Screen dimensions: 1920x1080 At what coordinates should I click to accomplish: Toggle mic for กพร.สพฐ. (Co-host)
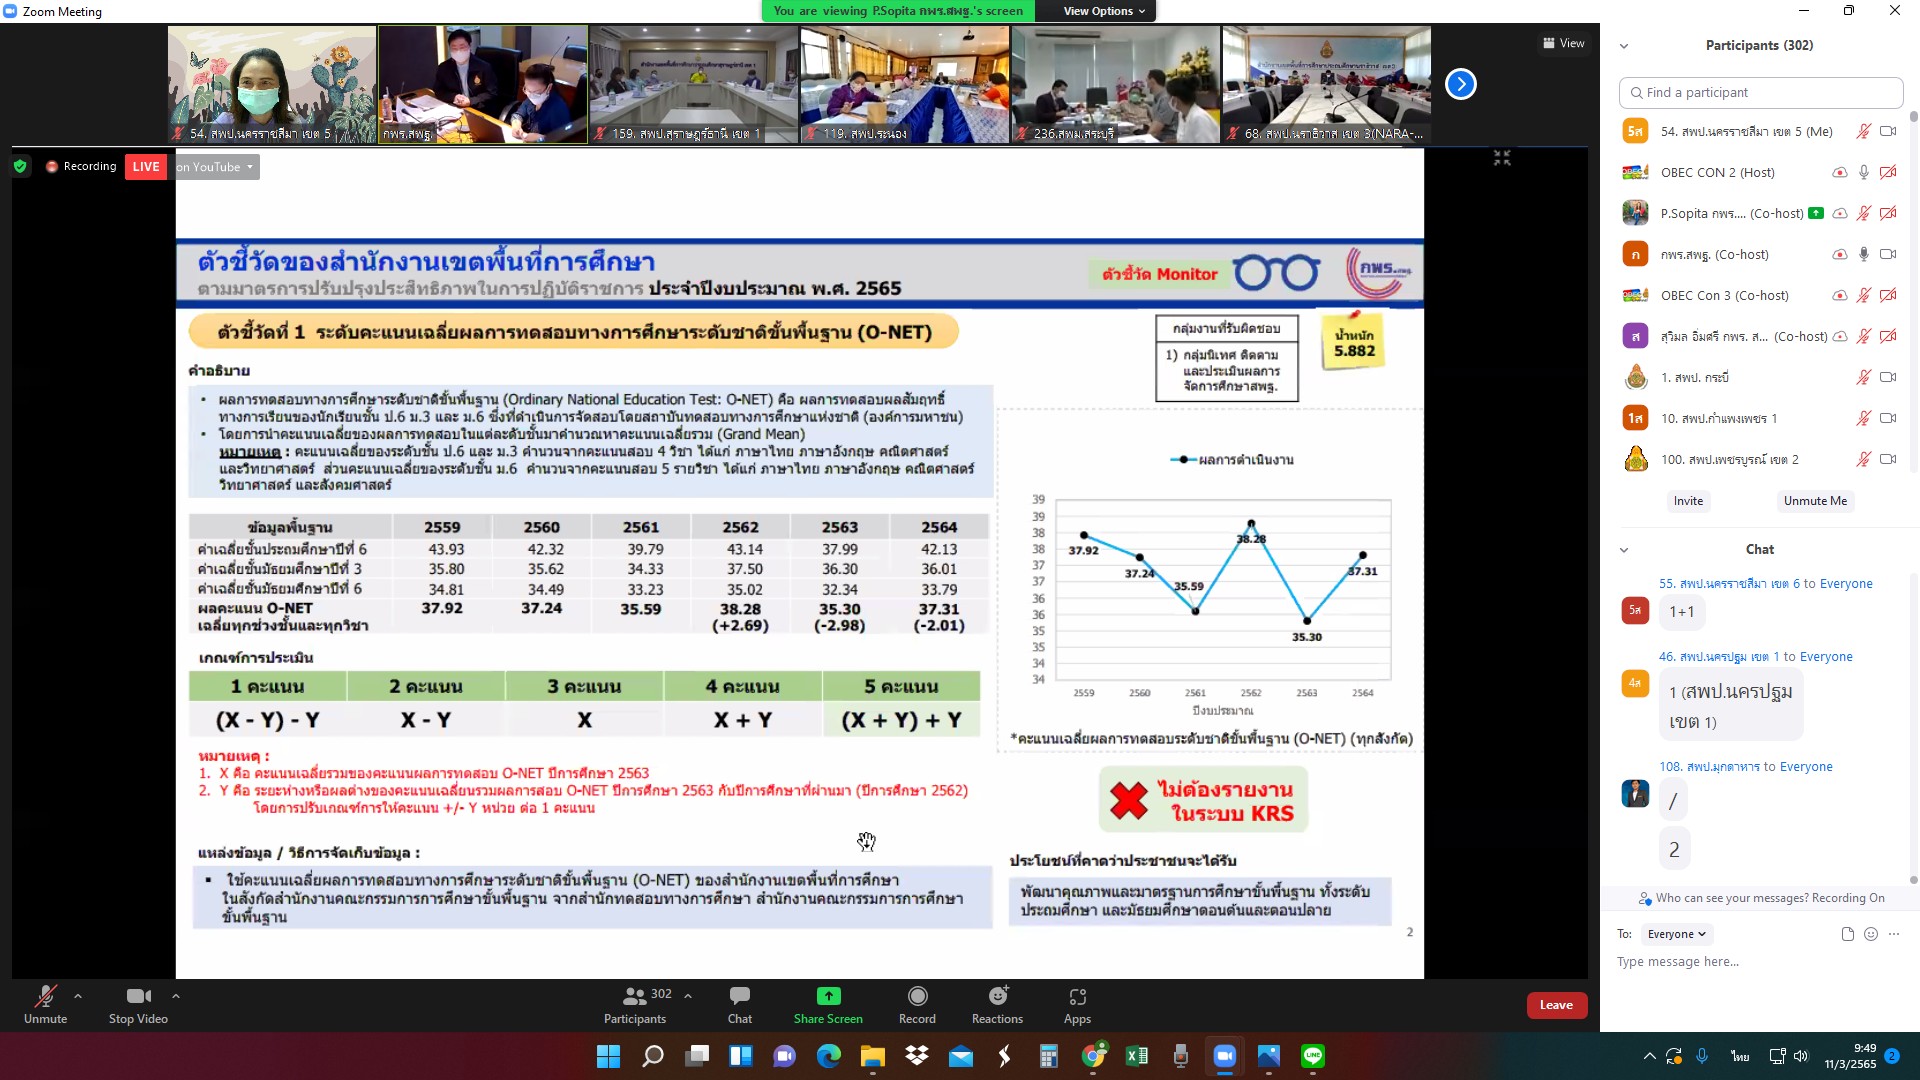coord(1864,254)
